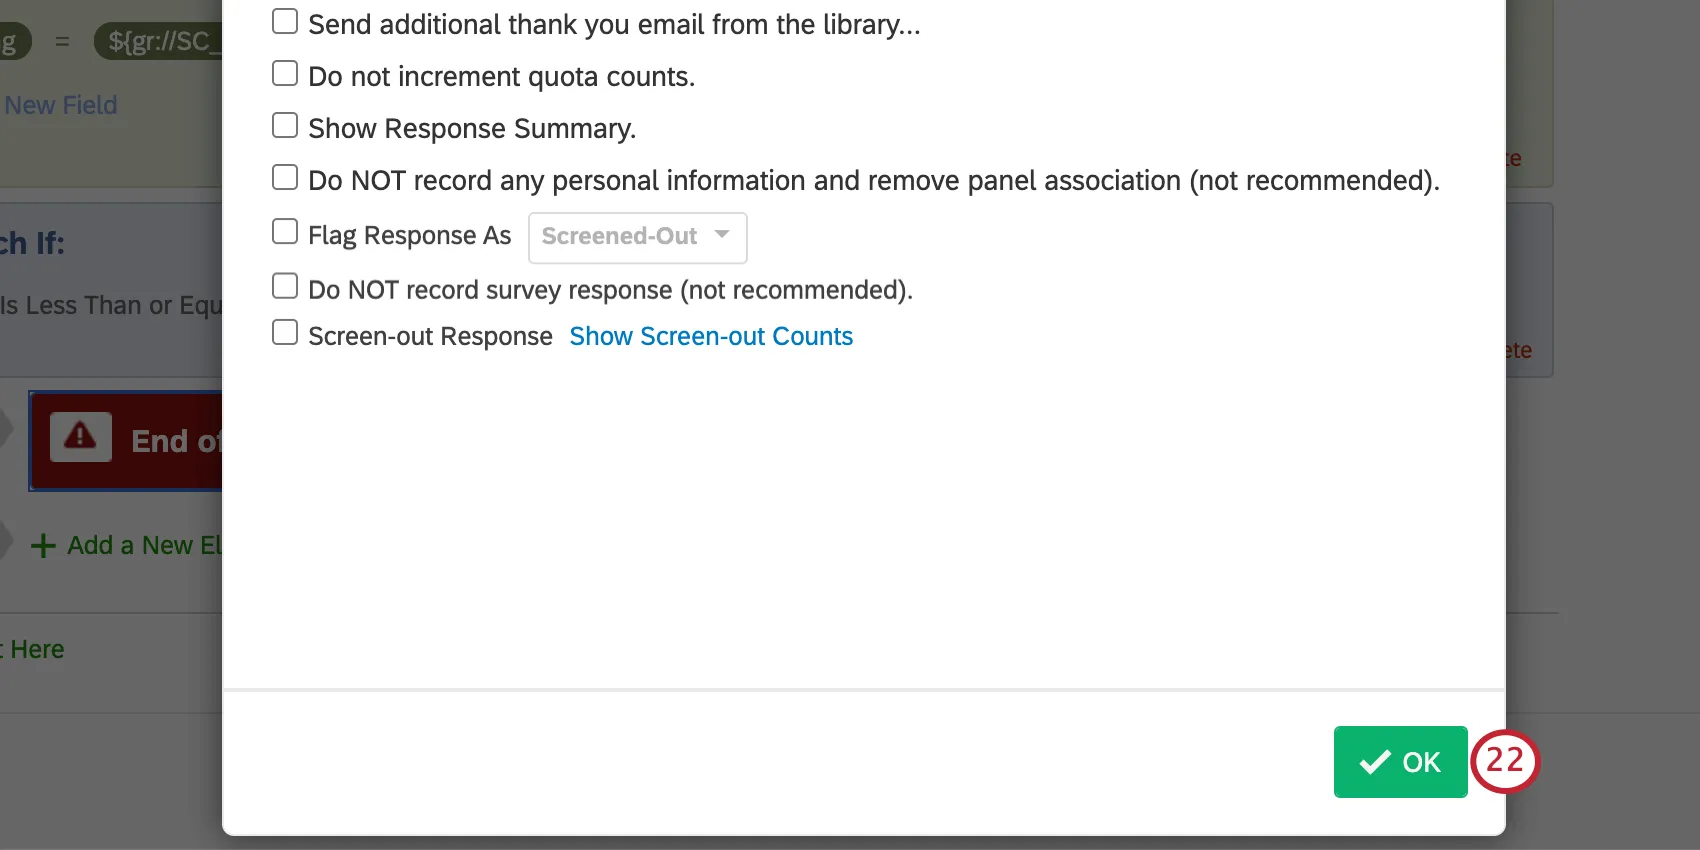
Task: Check Screen-out Response
Action: coord(285,332)
